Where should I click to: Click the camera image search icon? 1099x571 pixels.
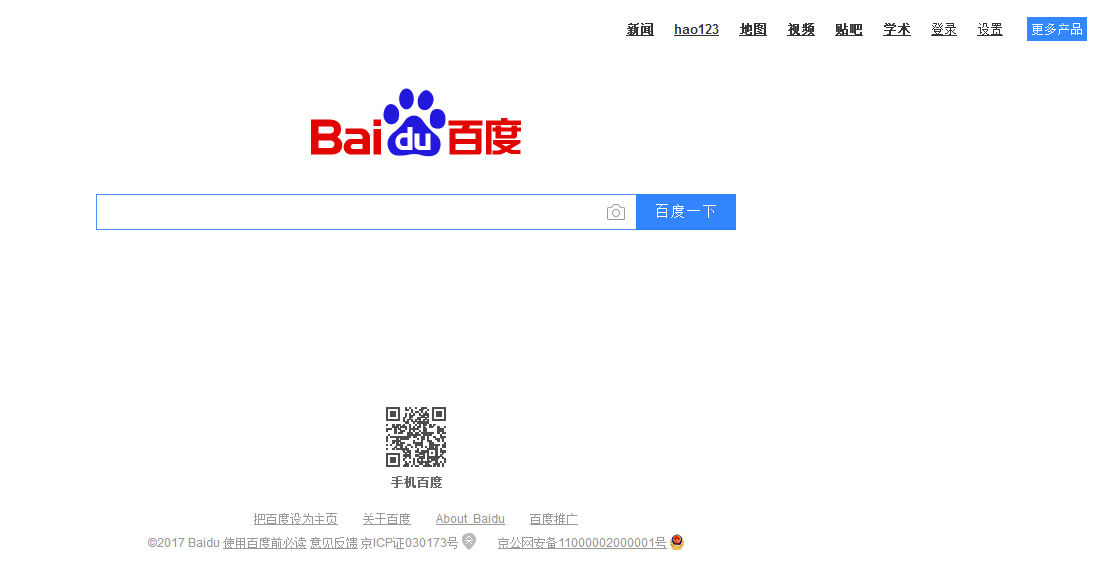point(616,212)
